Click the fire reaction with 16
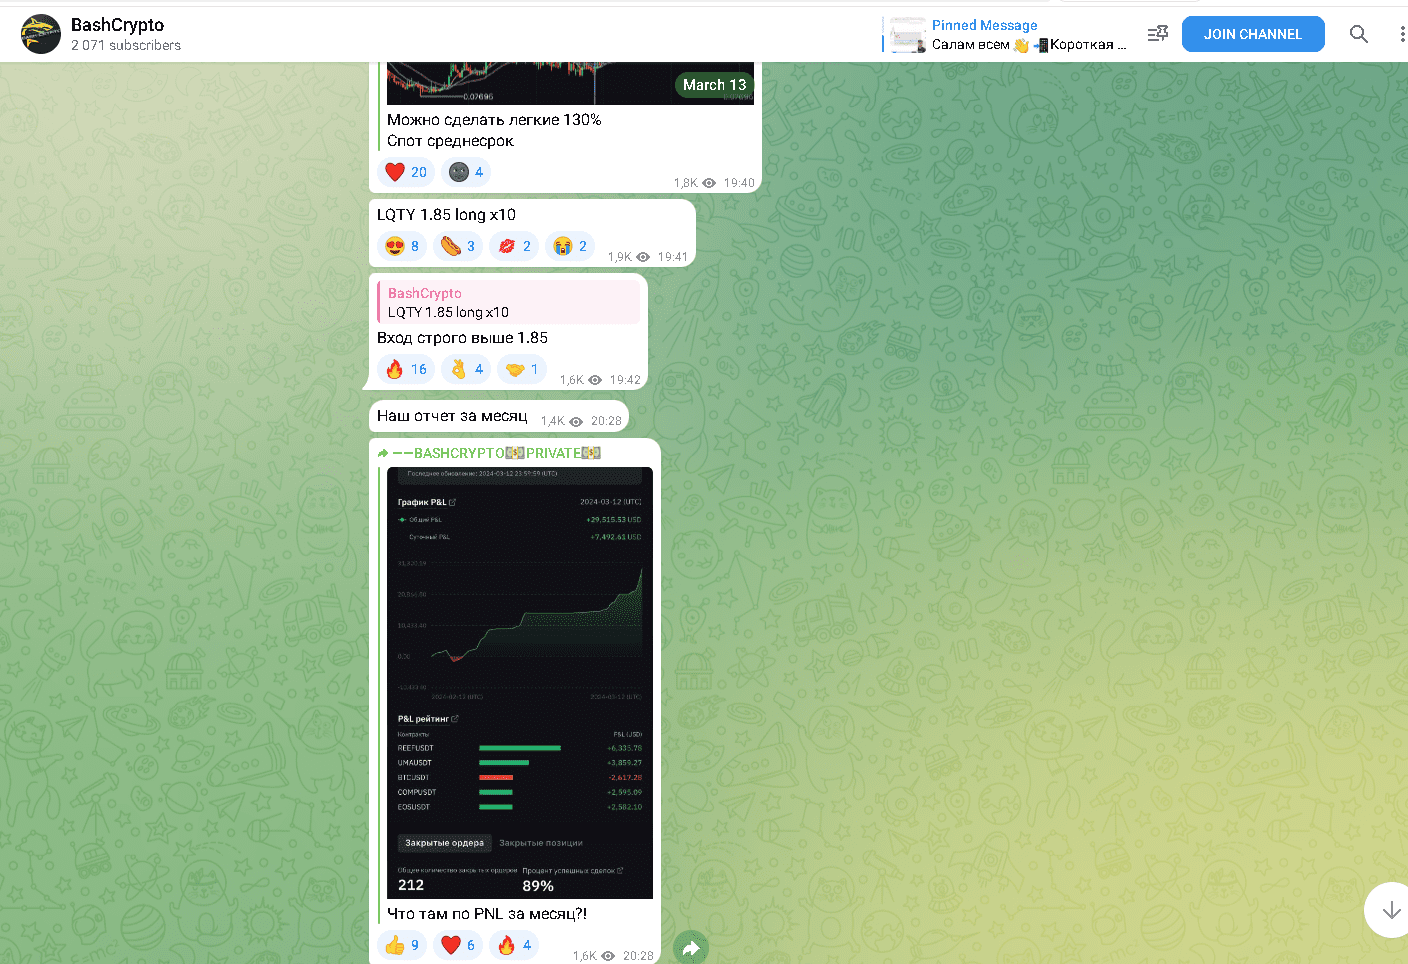 click(406, 369)
